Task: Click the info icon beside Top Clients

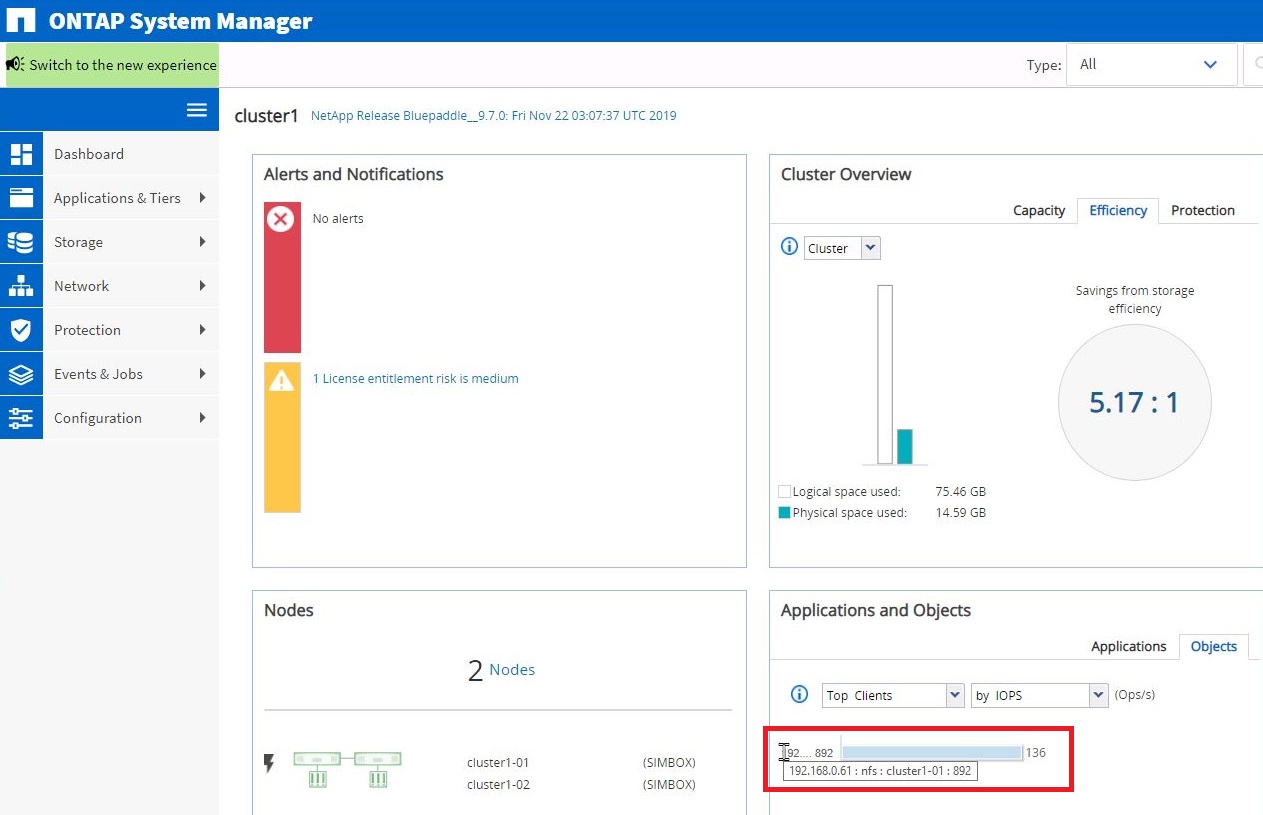Action: (799, 694)
